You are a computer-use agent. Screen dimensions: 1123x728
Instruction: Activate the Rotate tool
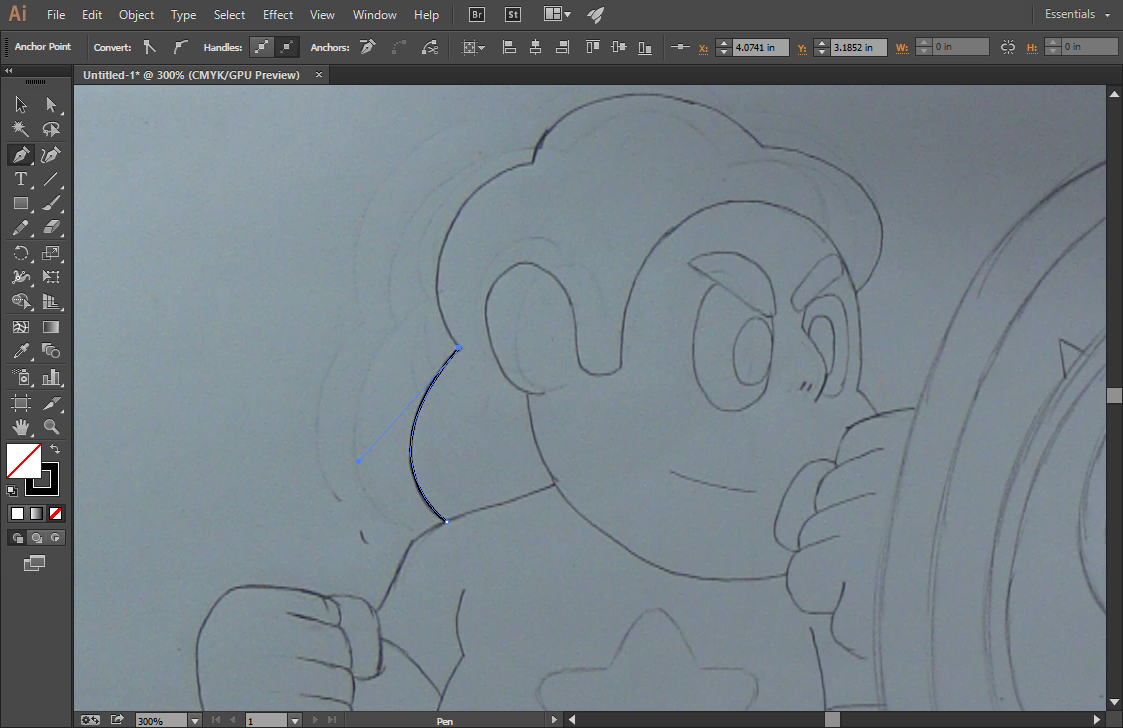[21, 253]
